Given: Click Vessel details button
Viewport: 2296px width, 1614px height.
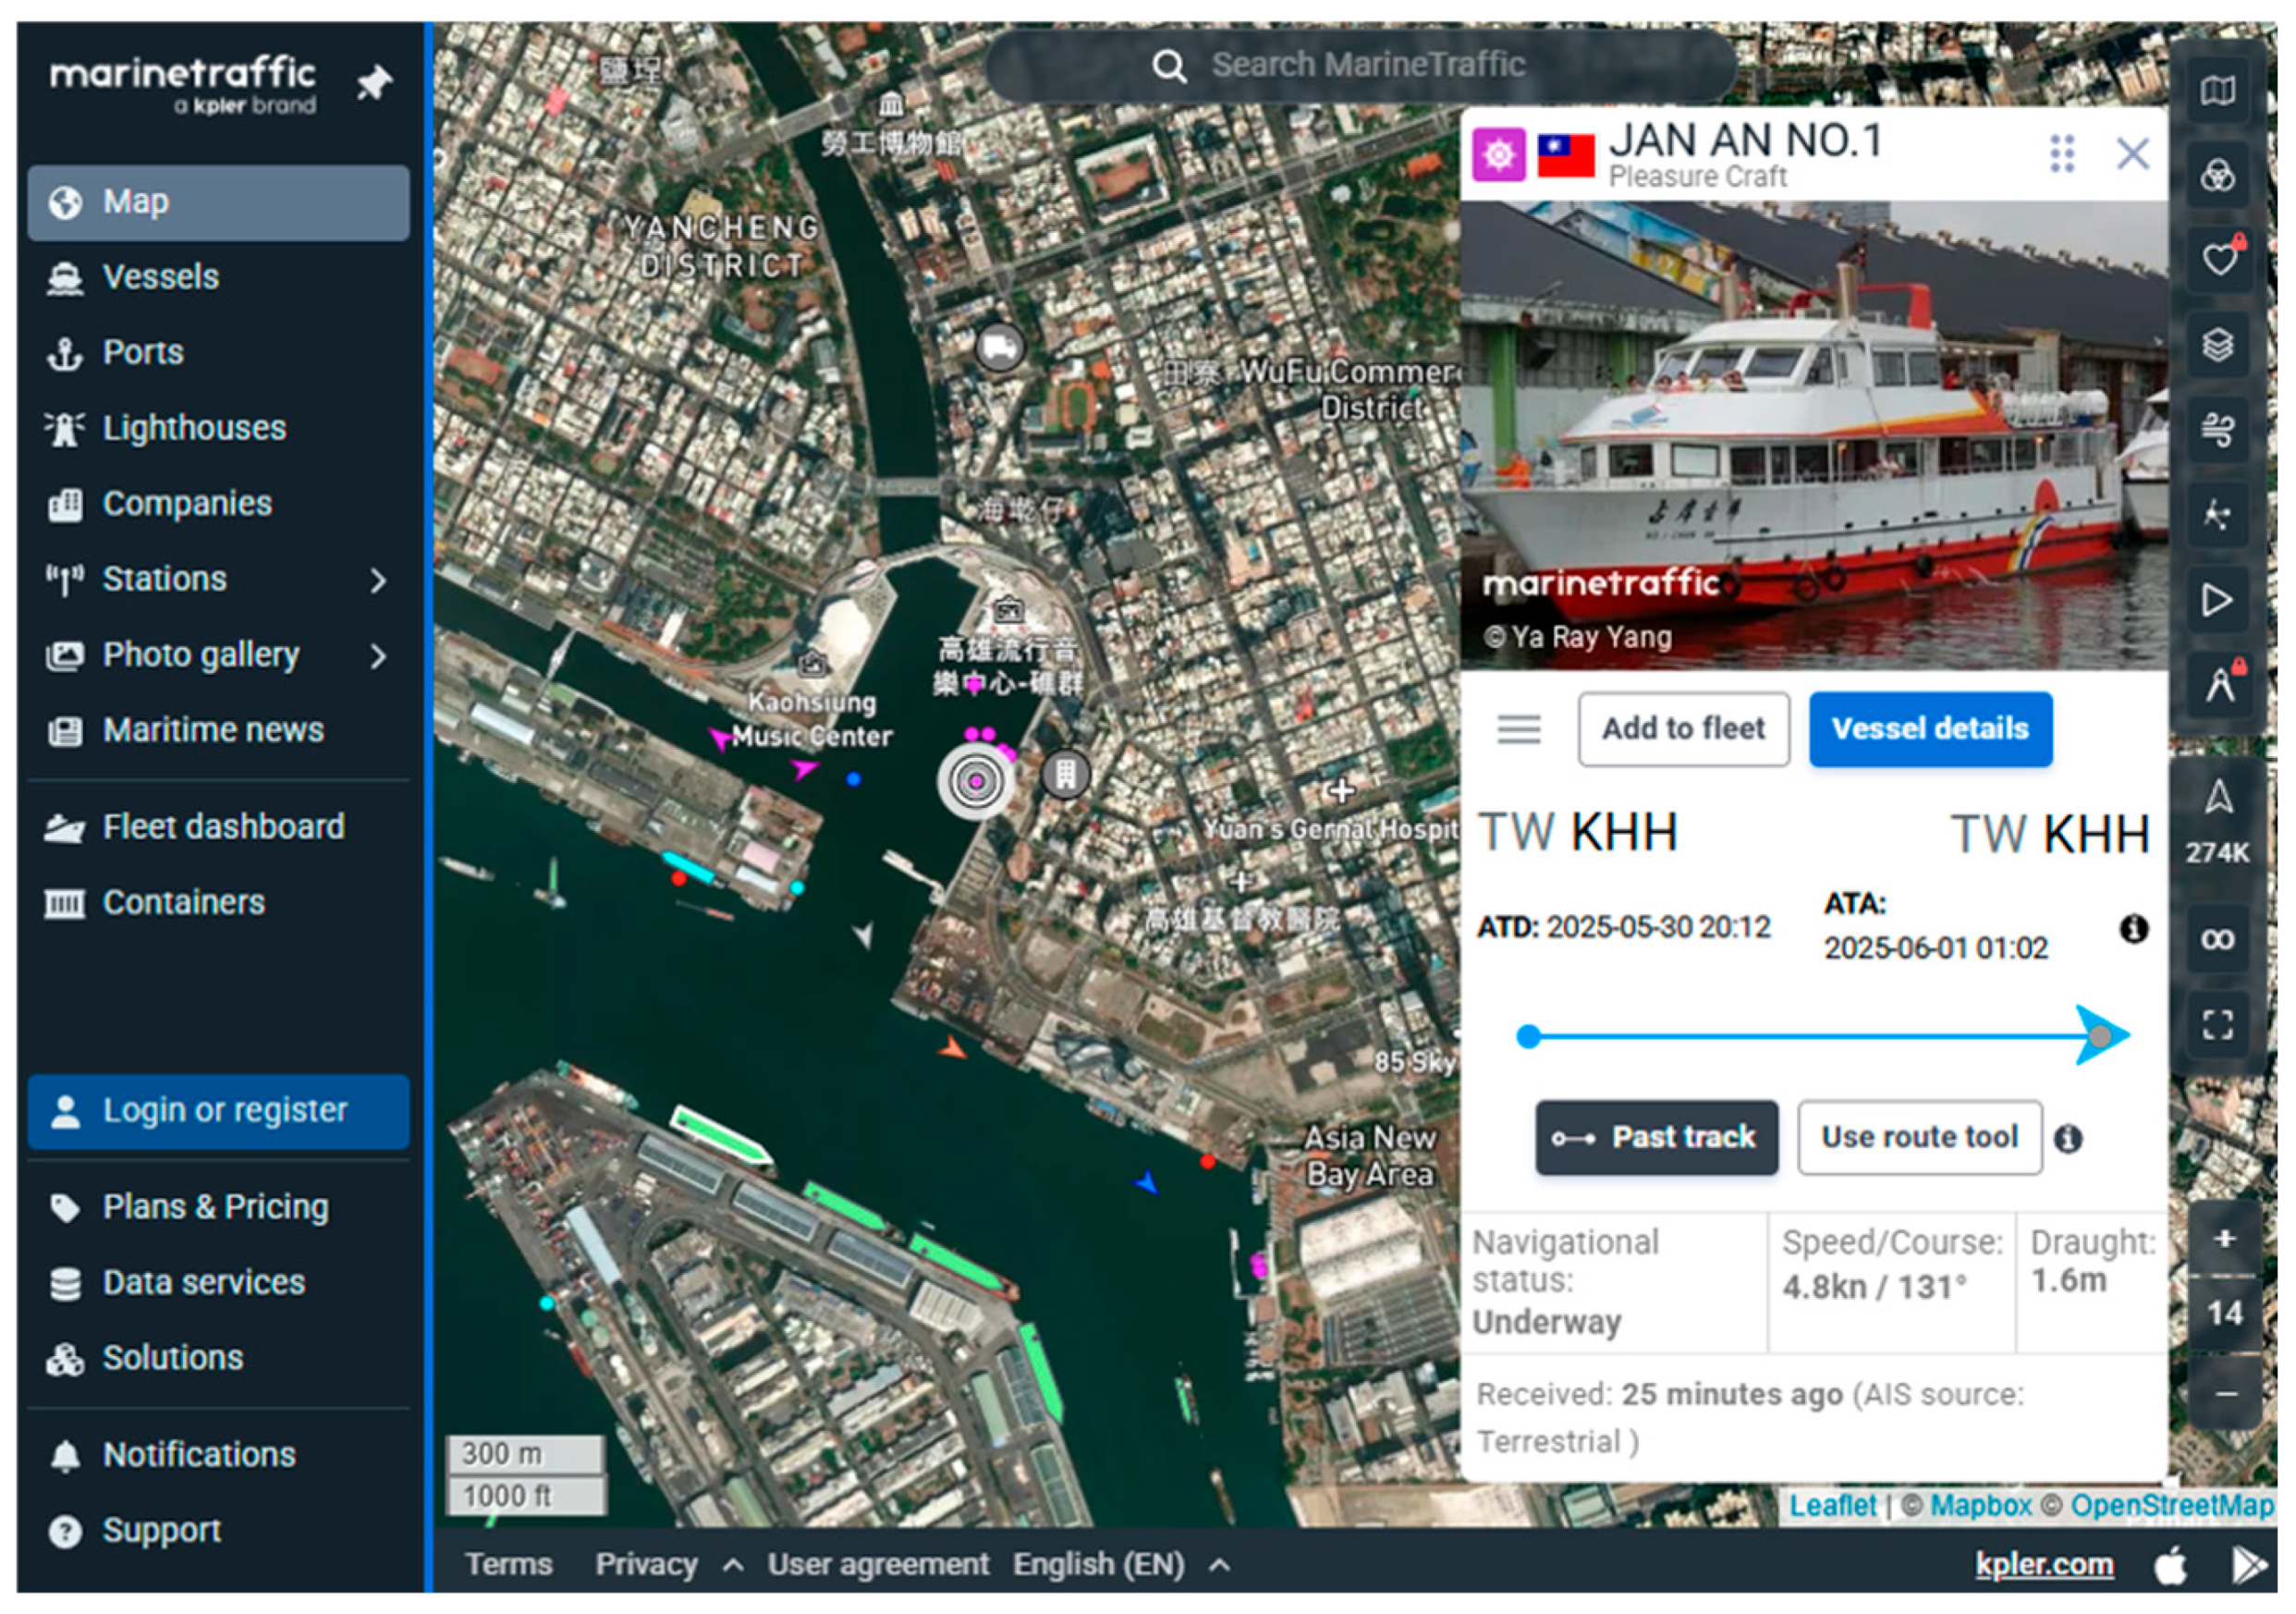Looking at the screenshot, I should (1930, 729).
